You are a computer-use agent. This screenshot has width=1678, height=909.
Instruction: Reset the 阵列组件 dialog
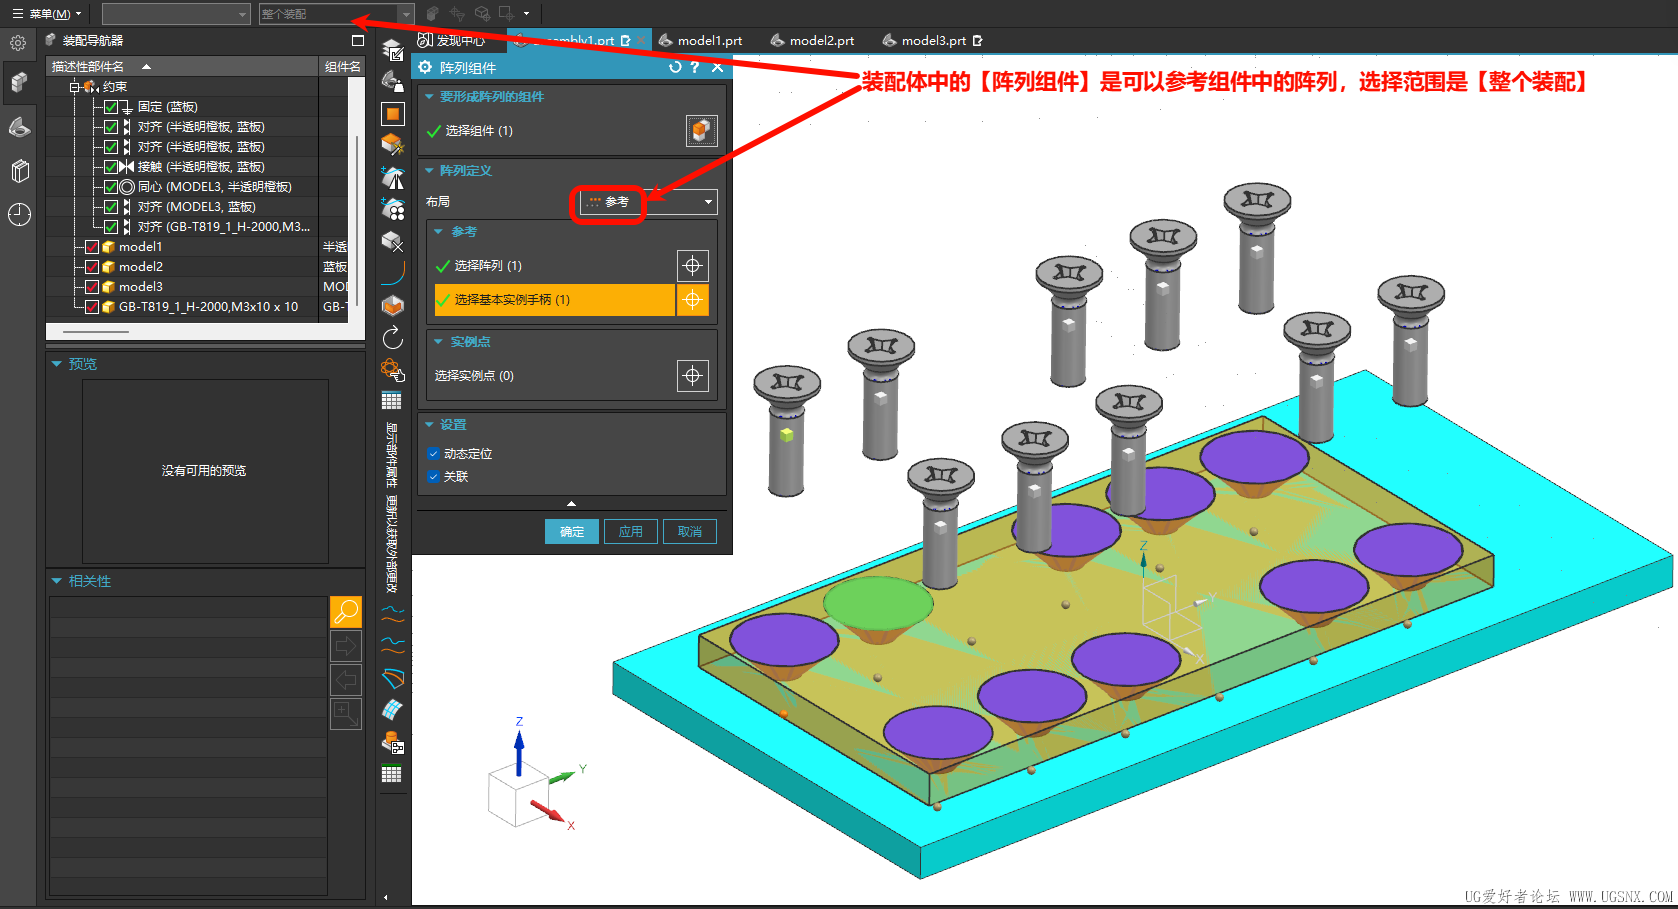675,67
